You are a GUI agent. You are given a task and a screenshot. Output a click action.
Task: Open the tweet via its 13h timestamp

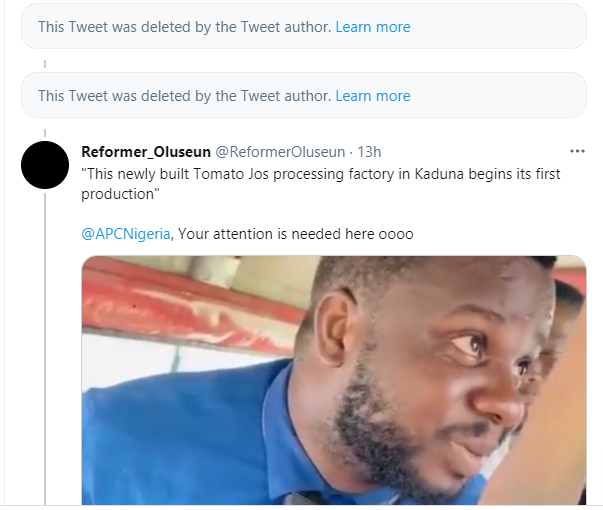click(x=368, y=152)
